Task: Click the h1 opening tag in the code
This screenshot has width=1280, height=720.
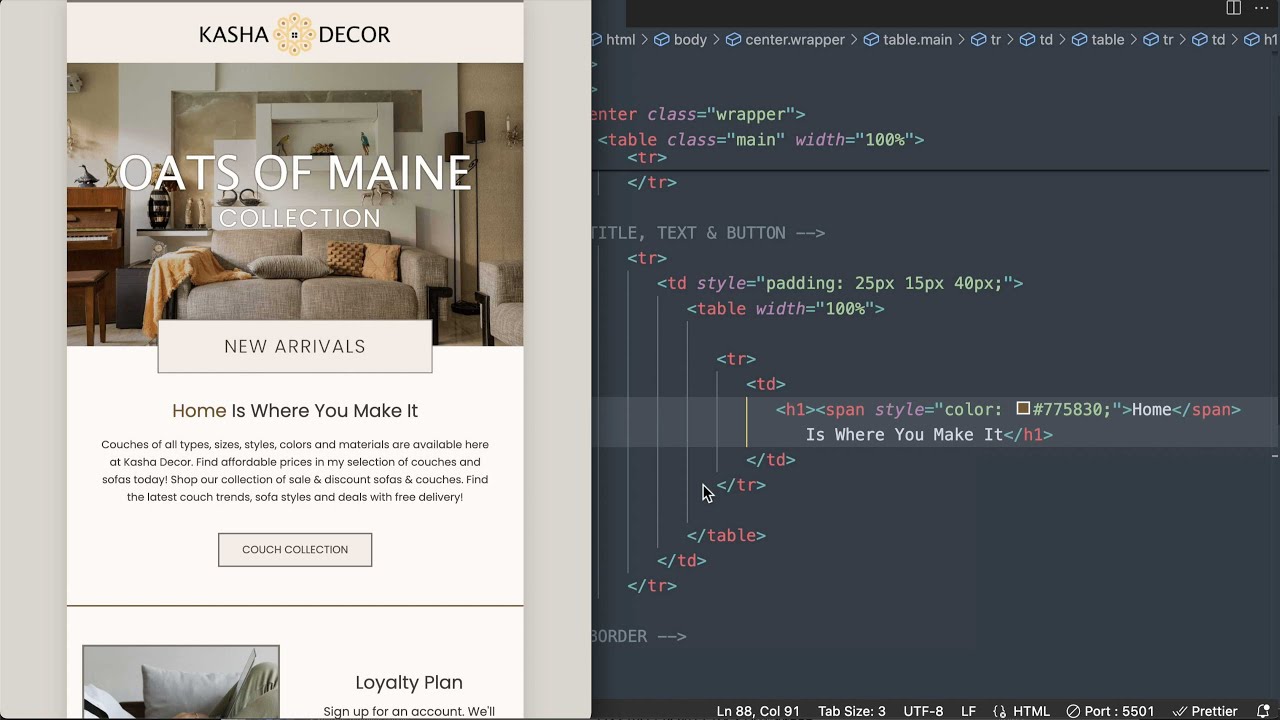Action: [x=795, y=409]
